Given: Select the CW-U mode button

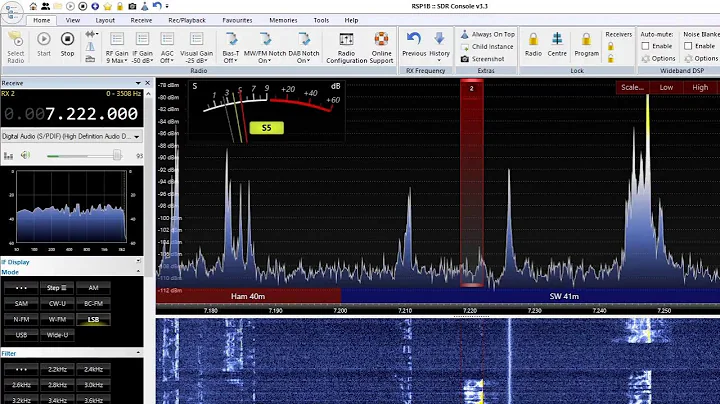Looking at the screenshot, I should (x=57, y=303).
